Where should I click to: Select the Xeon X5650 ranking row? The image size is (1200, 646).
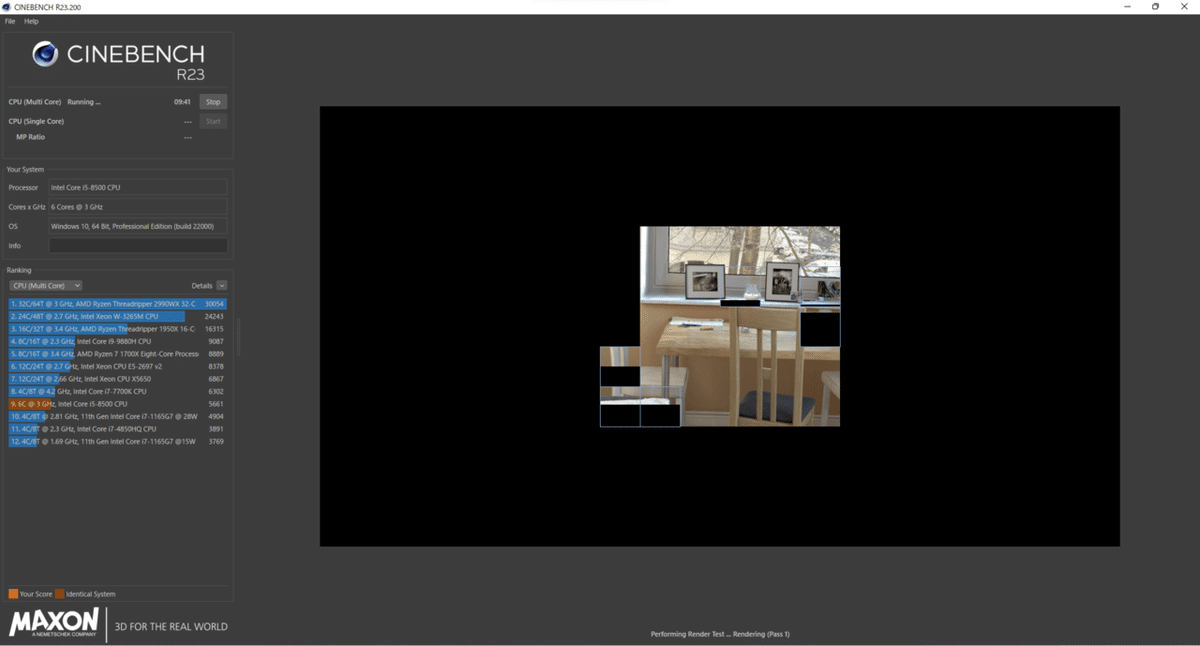(118, 379)
